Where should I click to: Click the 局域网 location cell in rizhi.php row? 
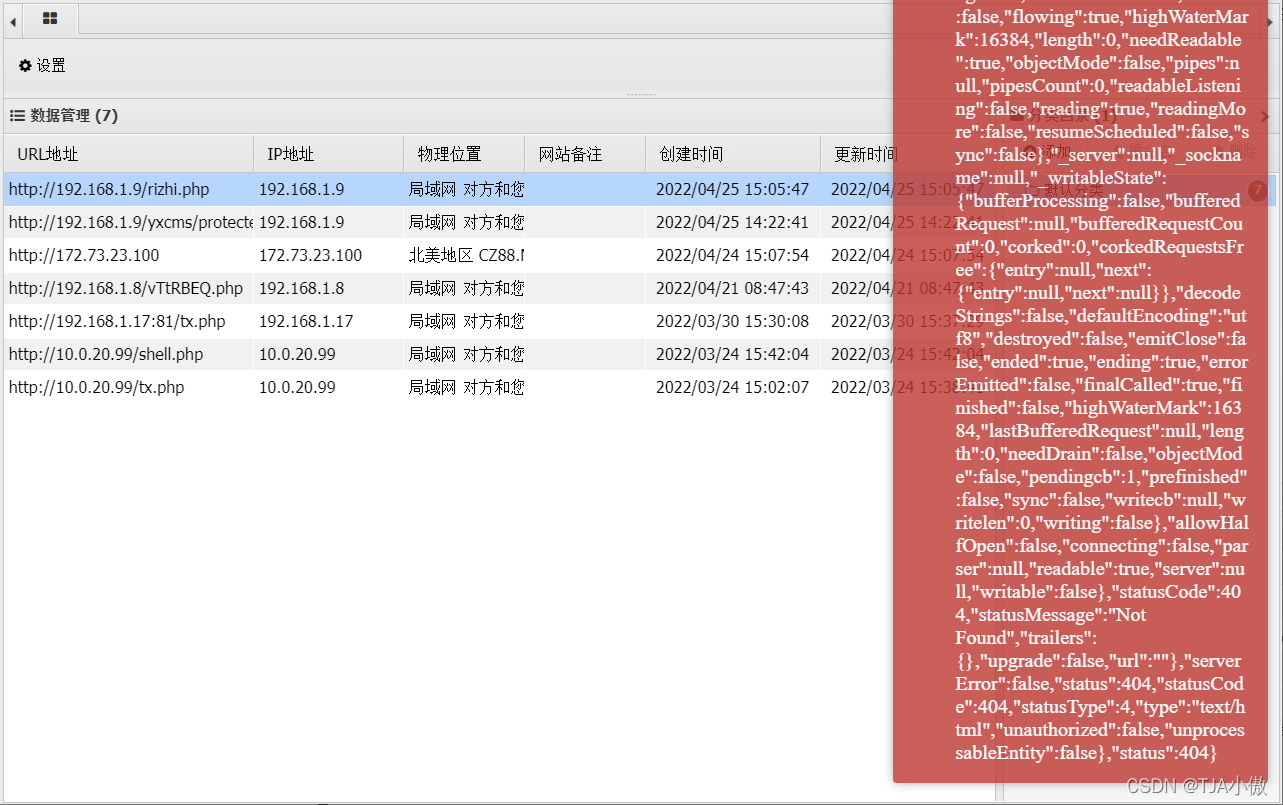click(464, 189)
